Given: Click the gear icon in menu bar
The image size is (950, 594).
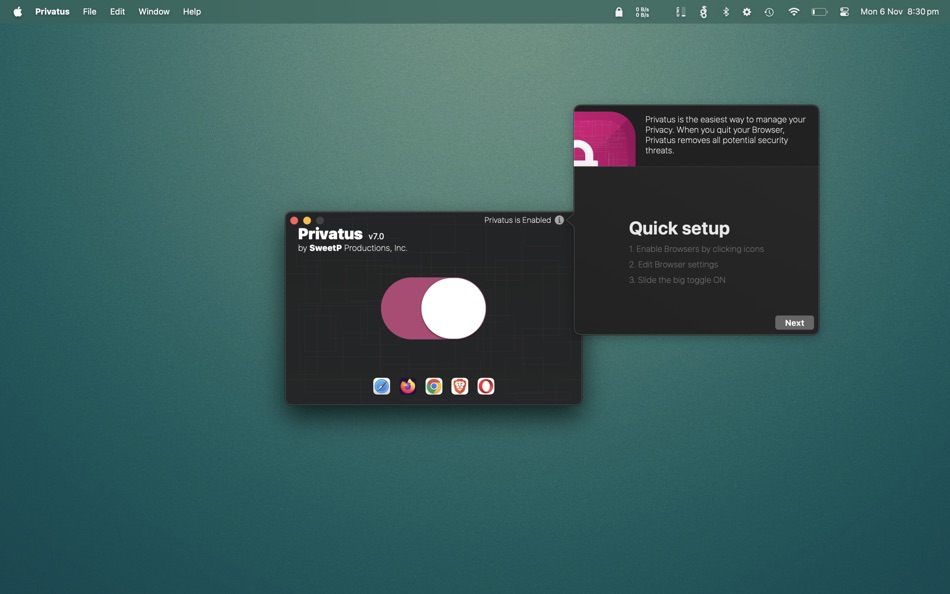Looking at the screenshot, I should click(x=747, y=12).
